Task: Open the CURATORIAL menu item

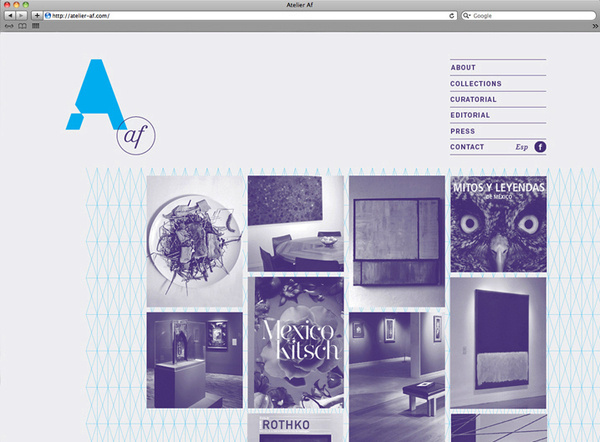Action: pyautogui.click(x=473, y=99)
